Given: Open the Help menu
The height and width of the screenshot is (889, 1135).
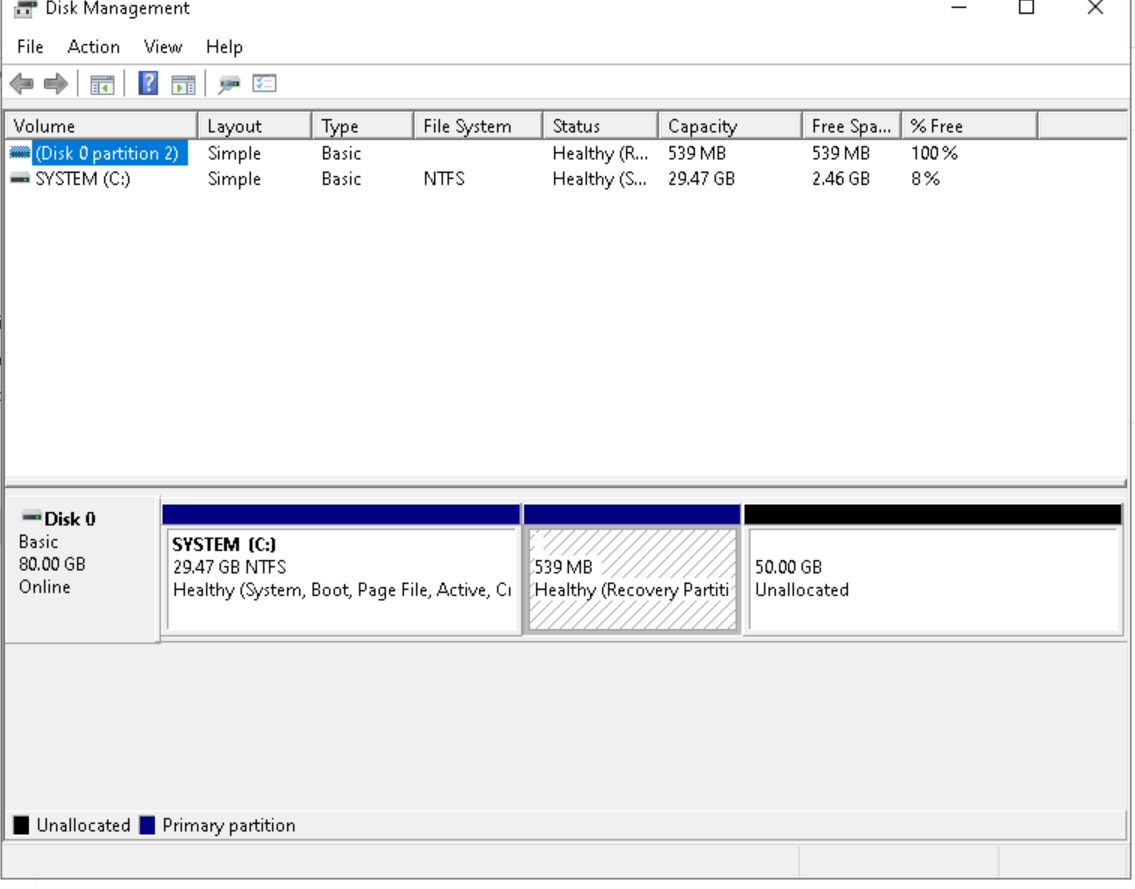Looking at the screenshot, I should tap(224, 47).
